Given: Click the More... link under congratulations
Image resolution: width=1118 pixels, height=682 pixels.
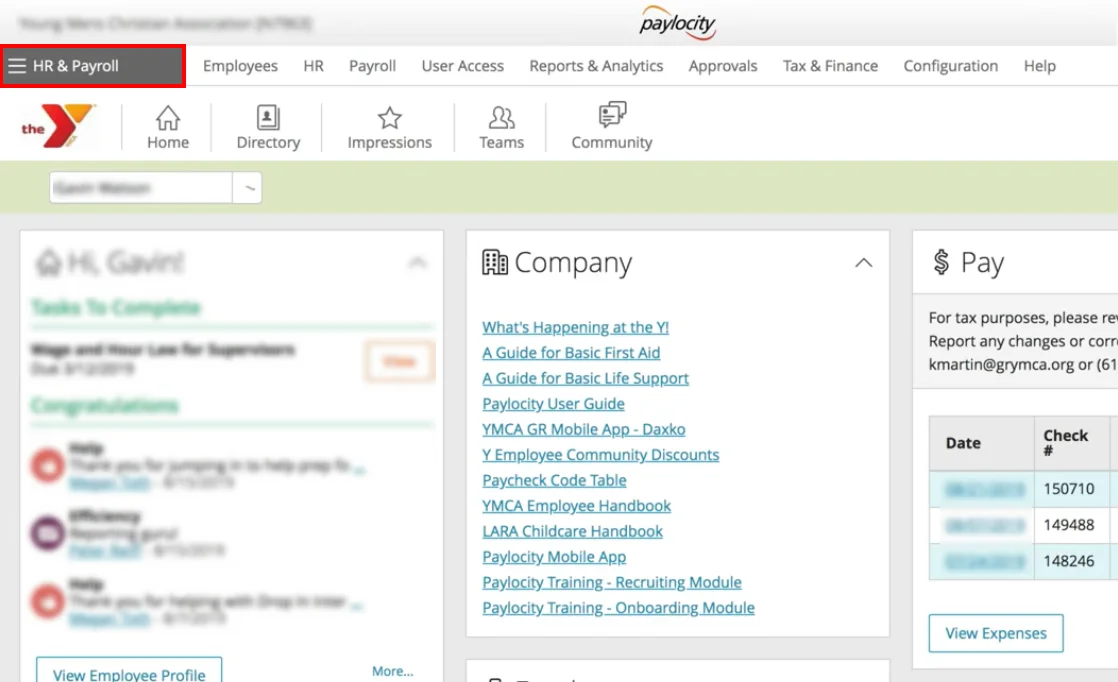Looking at the screenshot, I should pyautogui.click(x=392, y=671).
